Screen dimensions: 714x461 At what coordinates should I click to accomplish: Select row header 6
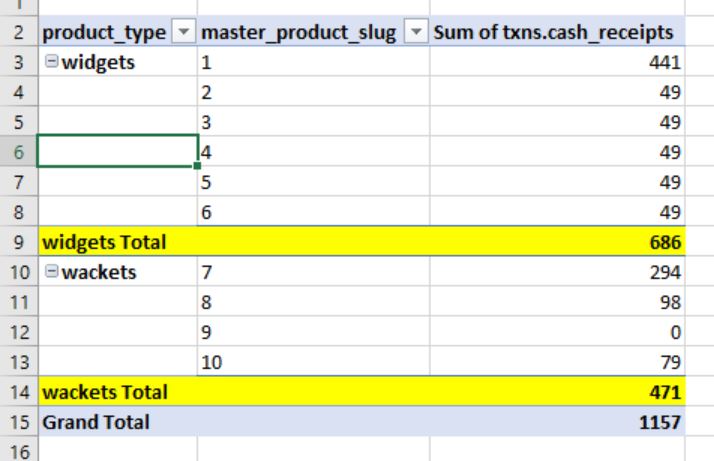(19, 152)
